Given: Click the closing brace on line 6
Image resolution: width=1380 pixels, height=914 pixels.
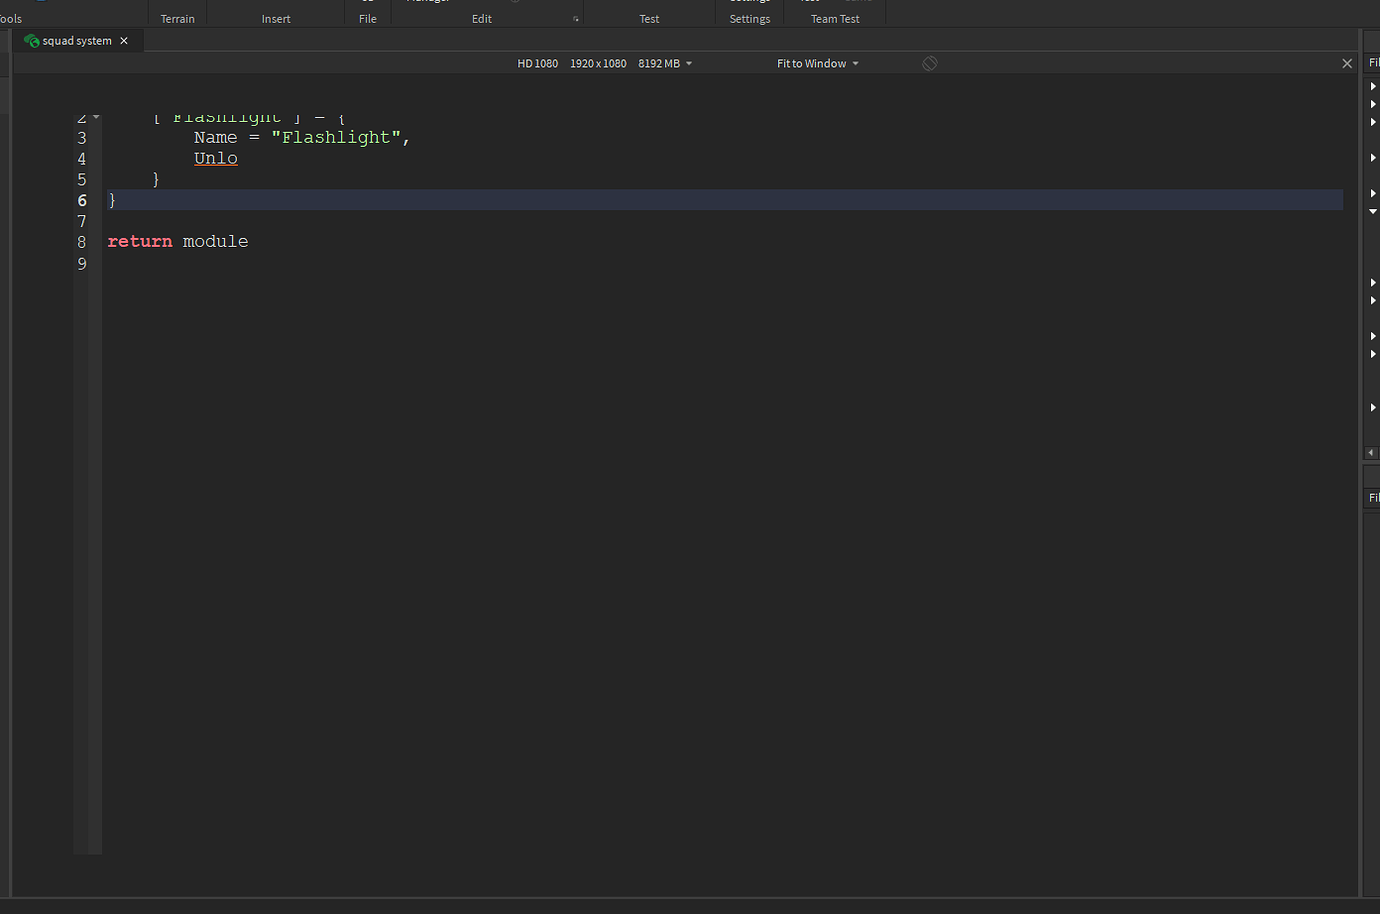Looking at the screenshot, I should pos(112,200).
